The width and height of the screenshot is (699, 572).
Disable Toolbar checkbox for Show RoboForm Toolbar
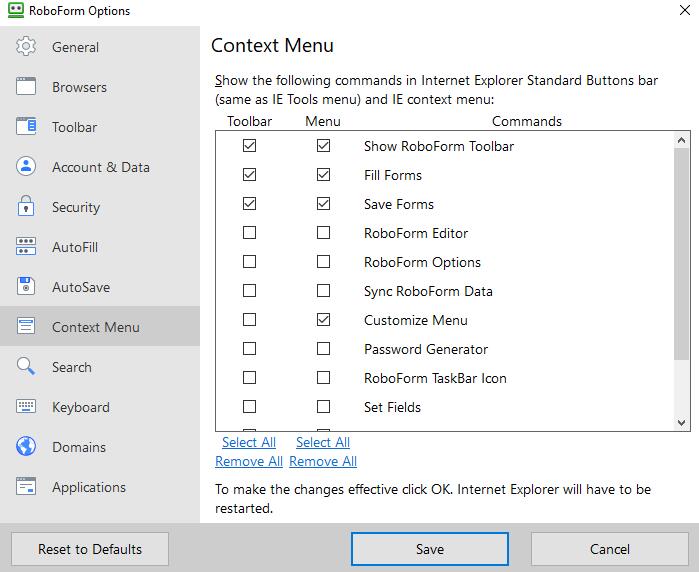[x=249, y=146]
